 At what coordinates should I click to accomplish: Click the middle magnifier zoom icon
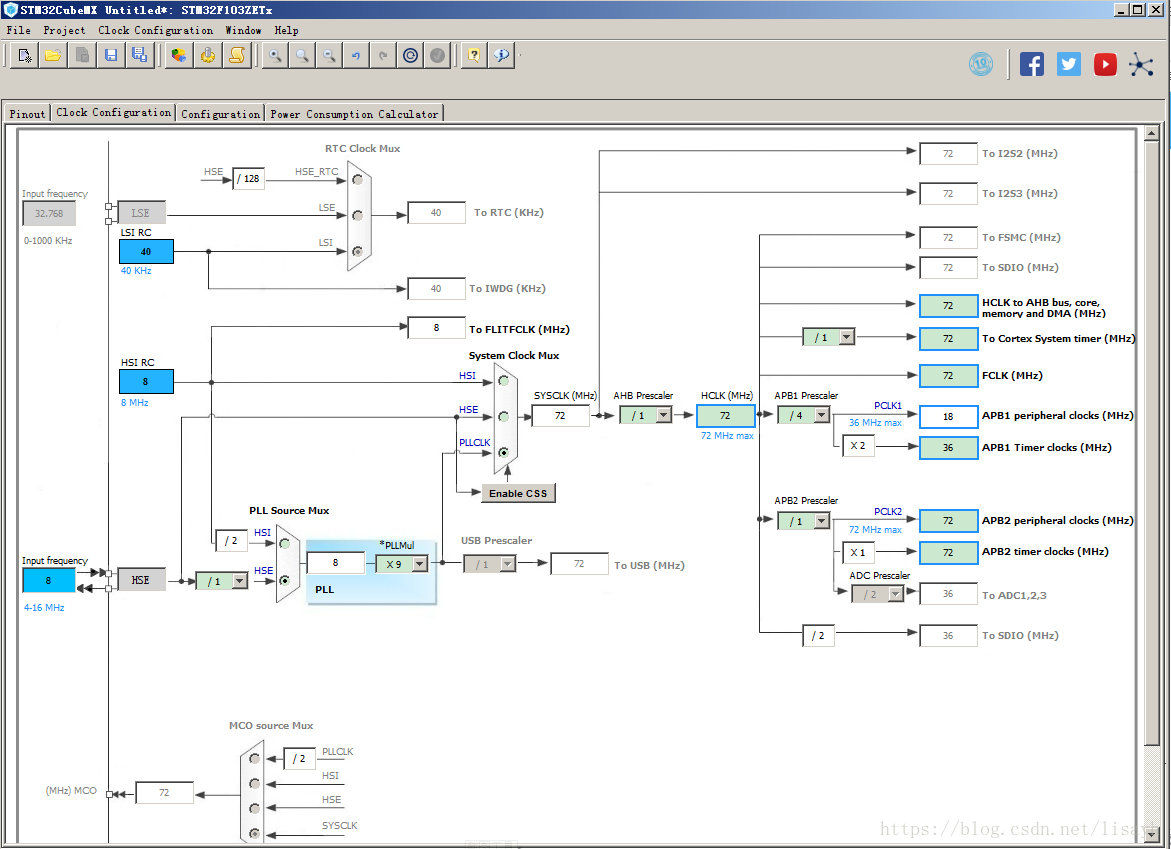pos(302,55)
